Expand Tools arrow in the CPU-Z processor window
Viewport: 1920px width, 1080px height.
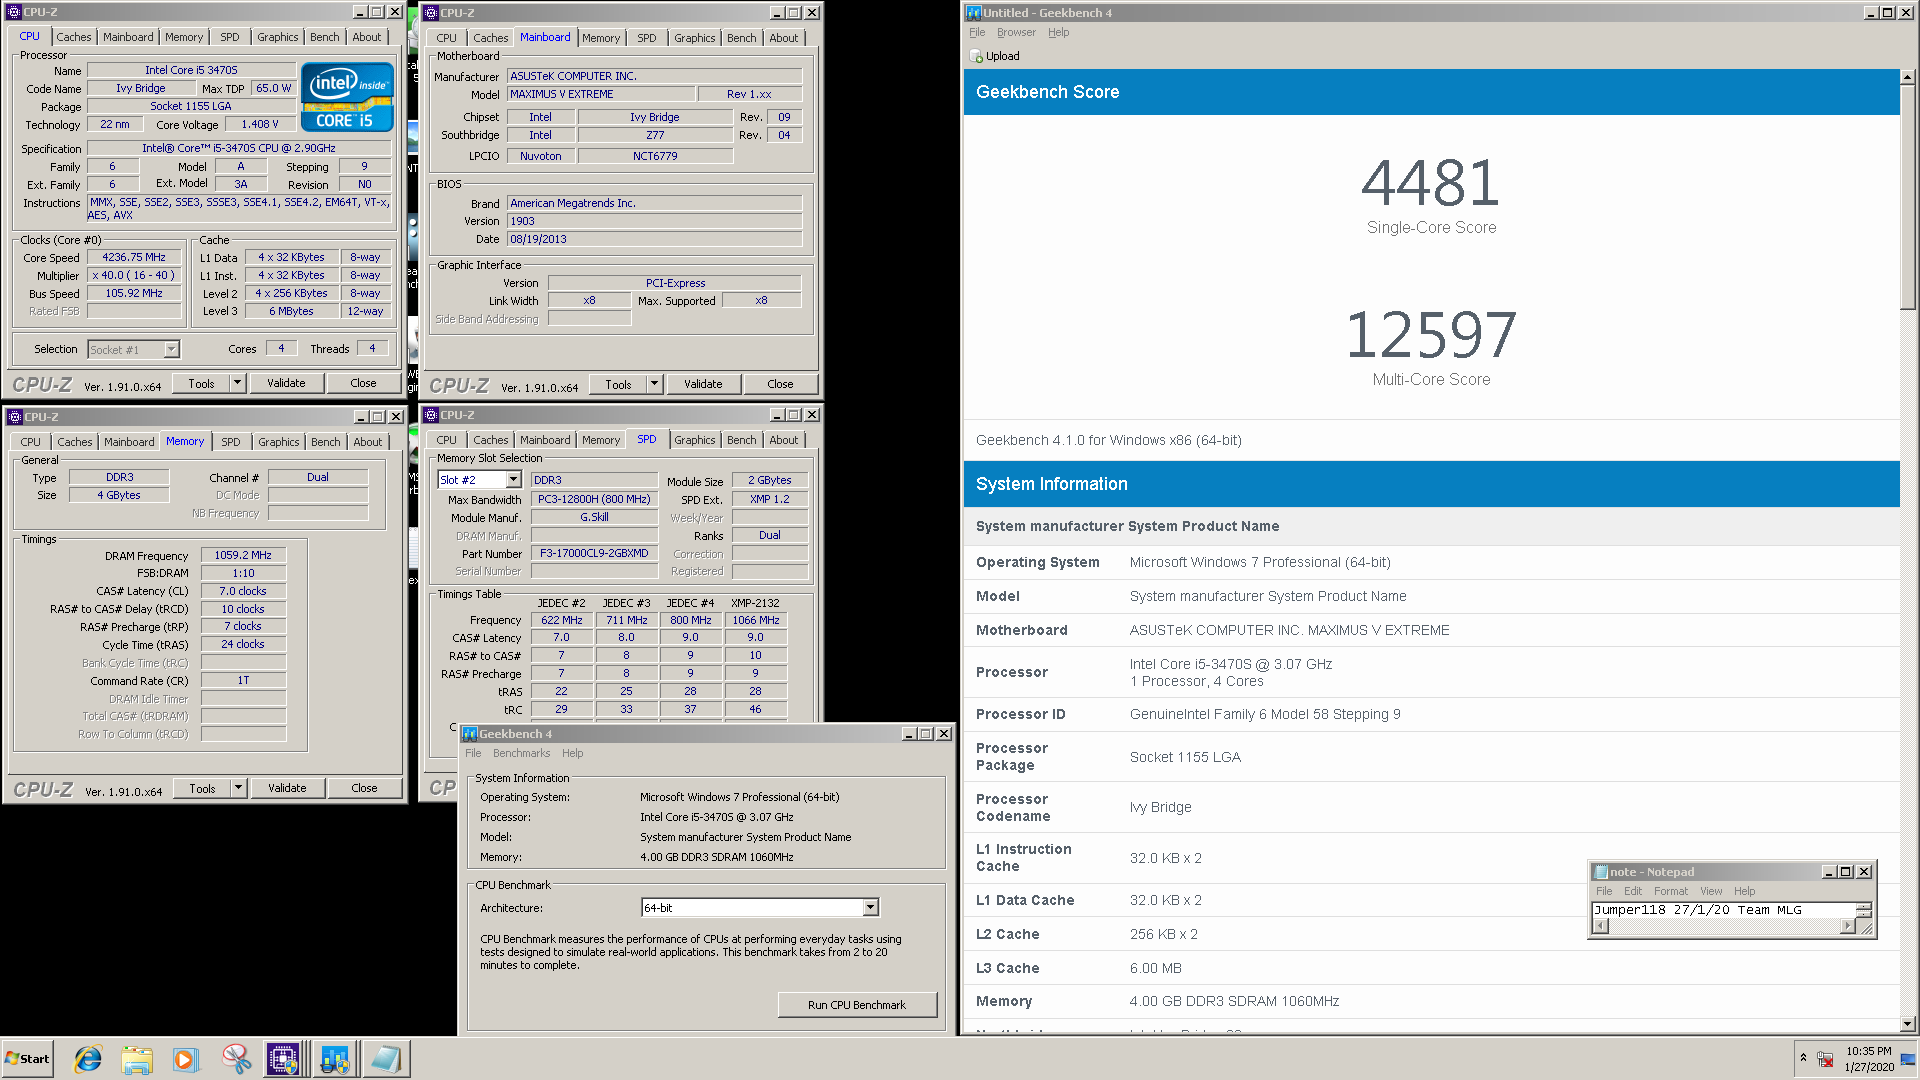pyautogui.click(x=237, y=383)
